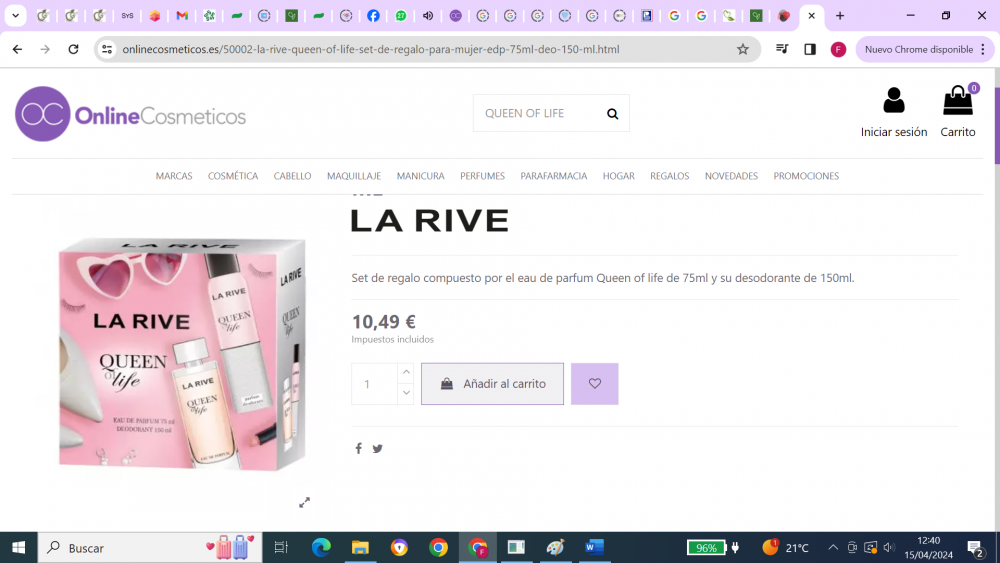Add product to wishlist heart button
Image resolution: width=1000 pixels, height=563 pixels.
[594, 384]
